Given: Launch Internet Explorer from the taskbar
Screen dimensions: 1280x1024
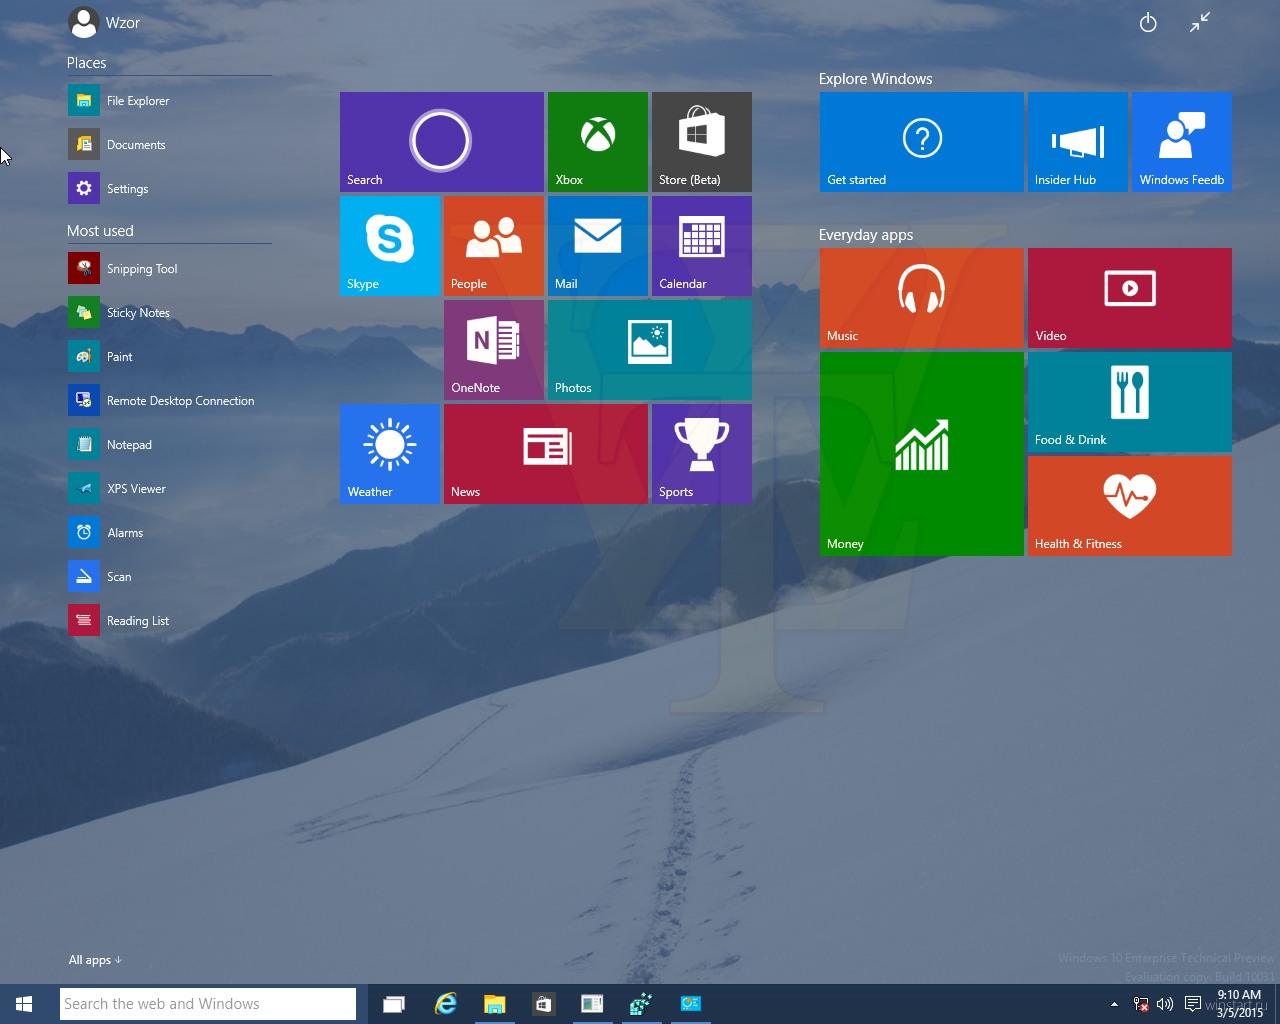Looking at the screenshot, I should [445, 1004].
